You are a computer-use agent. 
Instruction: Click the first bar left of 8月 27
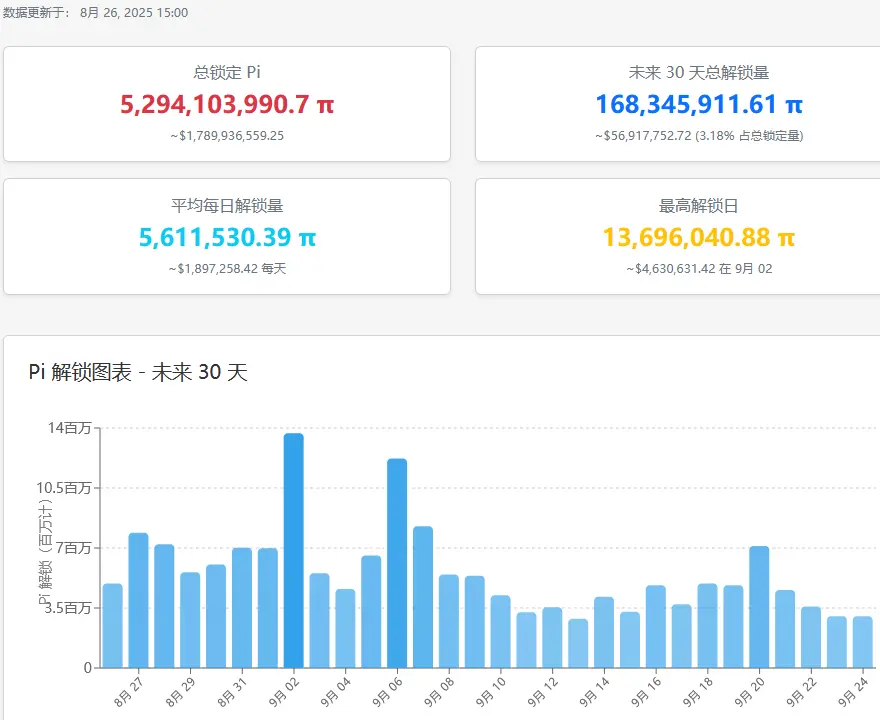tap(113, 626)
